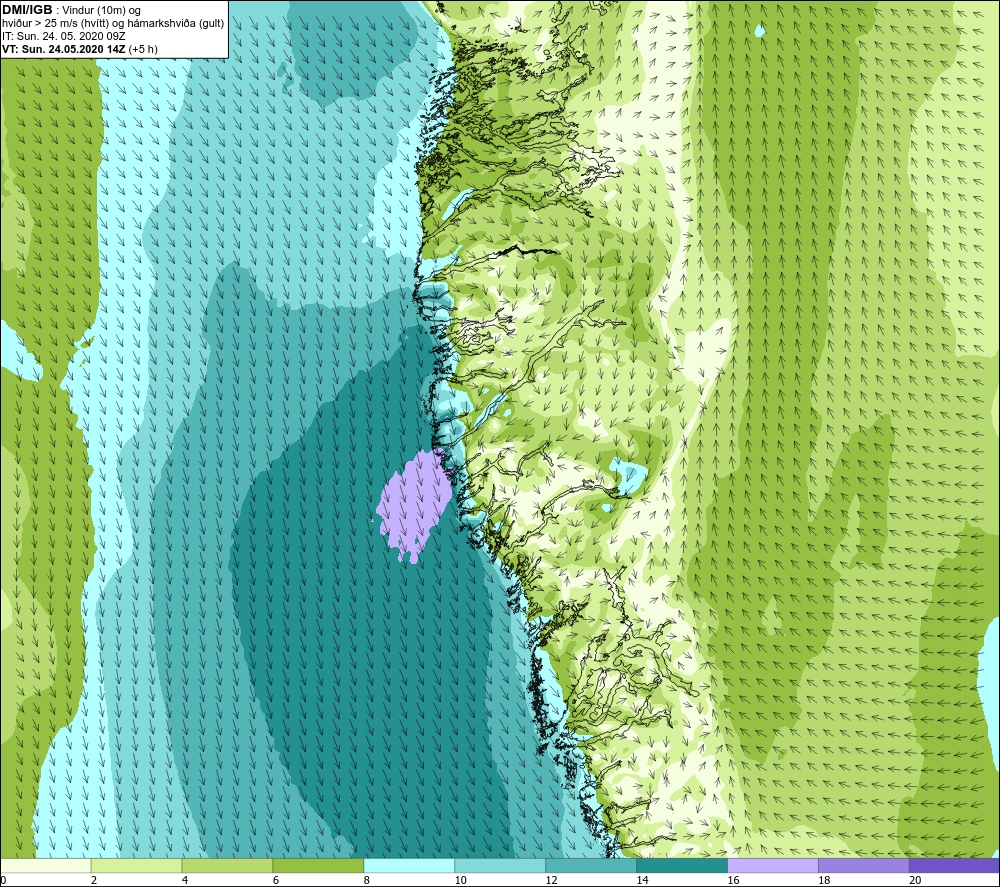Click legend tick label '0'

[3, 881]
